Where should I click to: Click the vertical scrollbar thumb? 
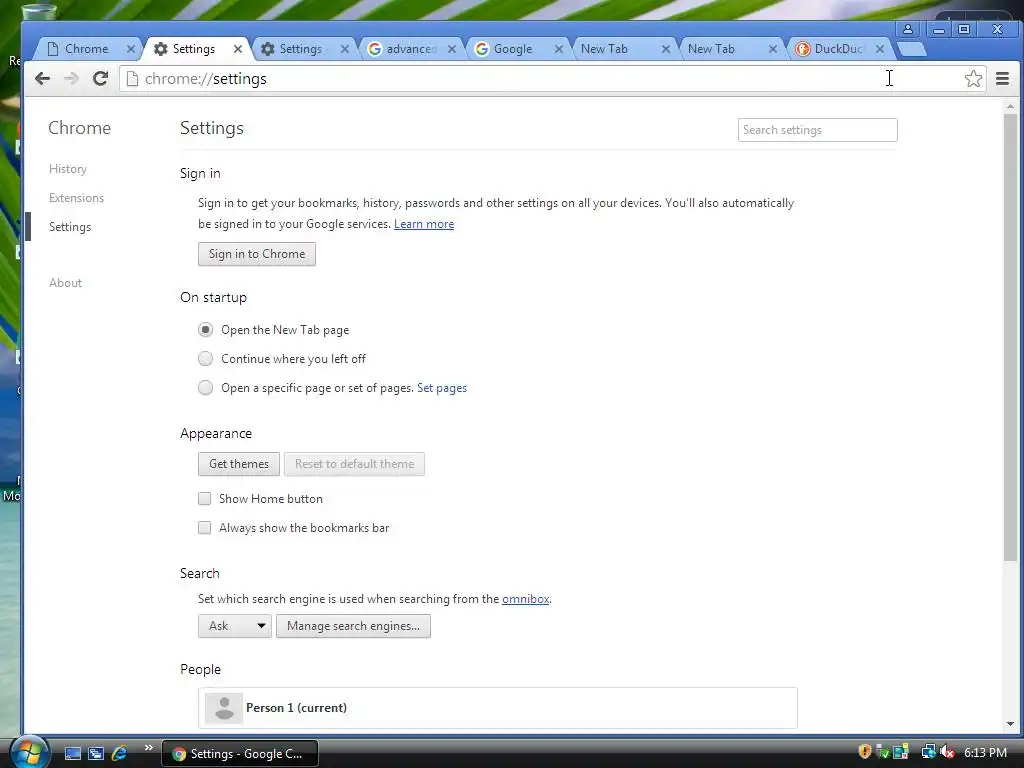tap(1010, 336)
